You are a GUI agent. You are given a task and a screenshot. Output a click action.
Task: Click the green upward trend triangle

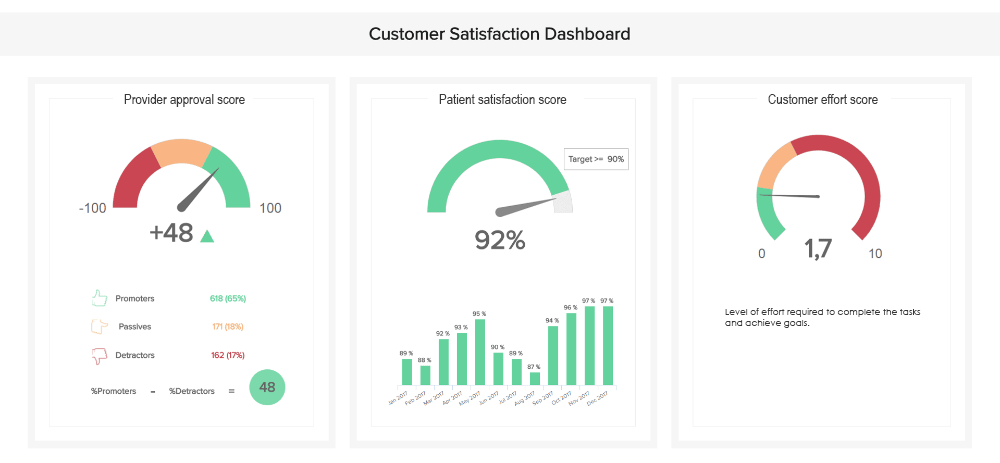(207, 236)
